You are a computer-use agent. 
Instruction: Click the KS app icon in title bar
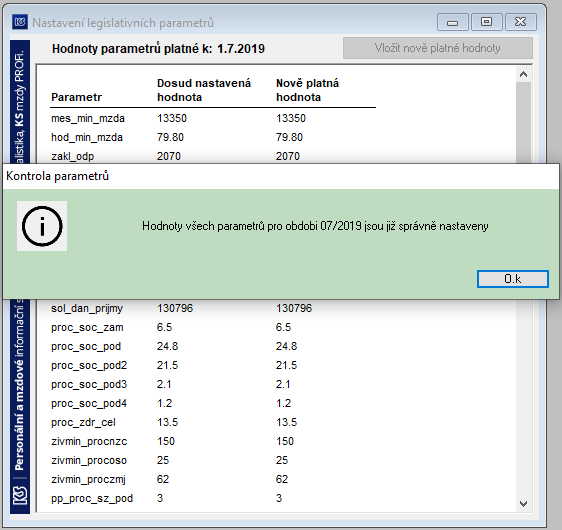tap(20, 22)
